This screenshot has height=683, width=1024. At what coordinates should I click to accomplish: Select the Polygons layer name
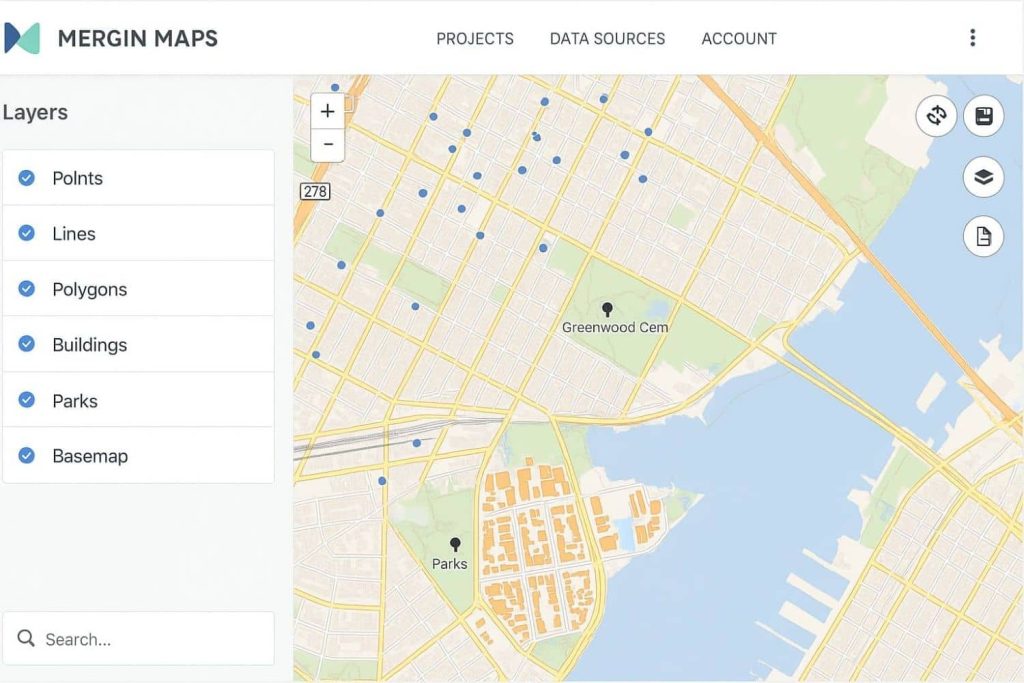[x=89, y=289]
